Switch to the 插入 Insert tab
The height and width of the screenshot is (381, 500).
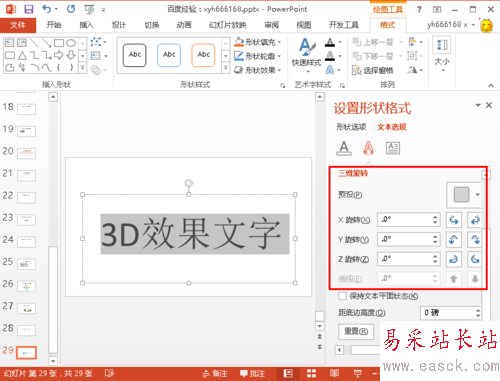tap(86, 25)
